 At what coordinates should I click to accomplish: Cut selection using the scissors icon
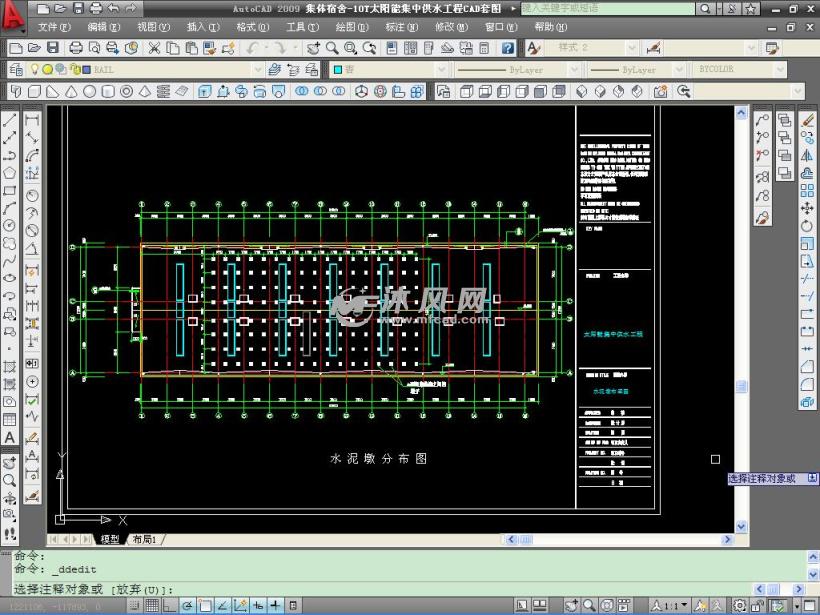click(x=154, y=49)
